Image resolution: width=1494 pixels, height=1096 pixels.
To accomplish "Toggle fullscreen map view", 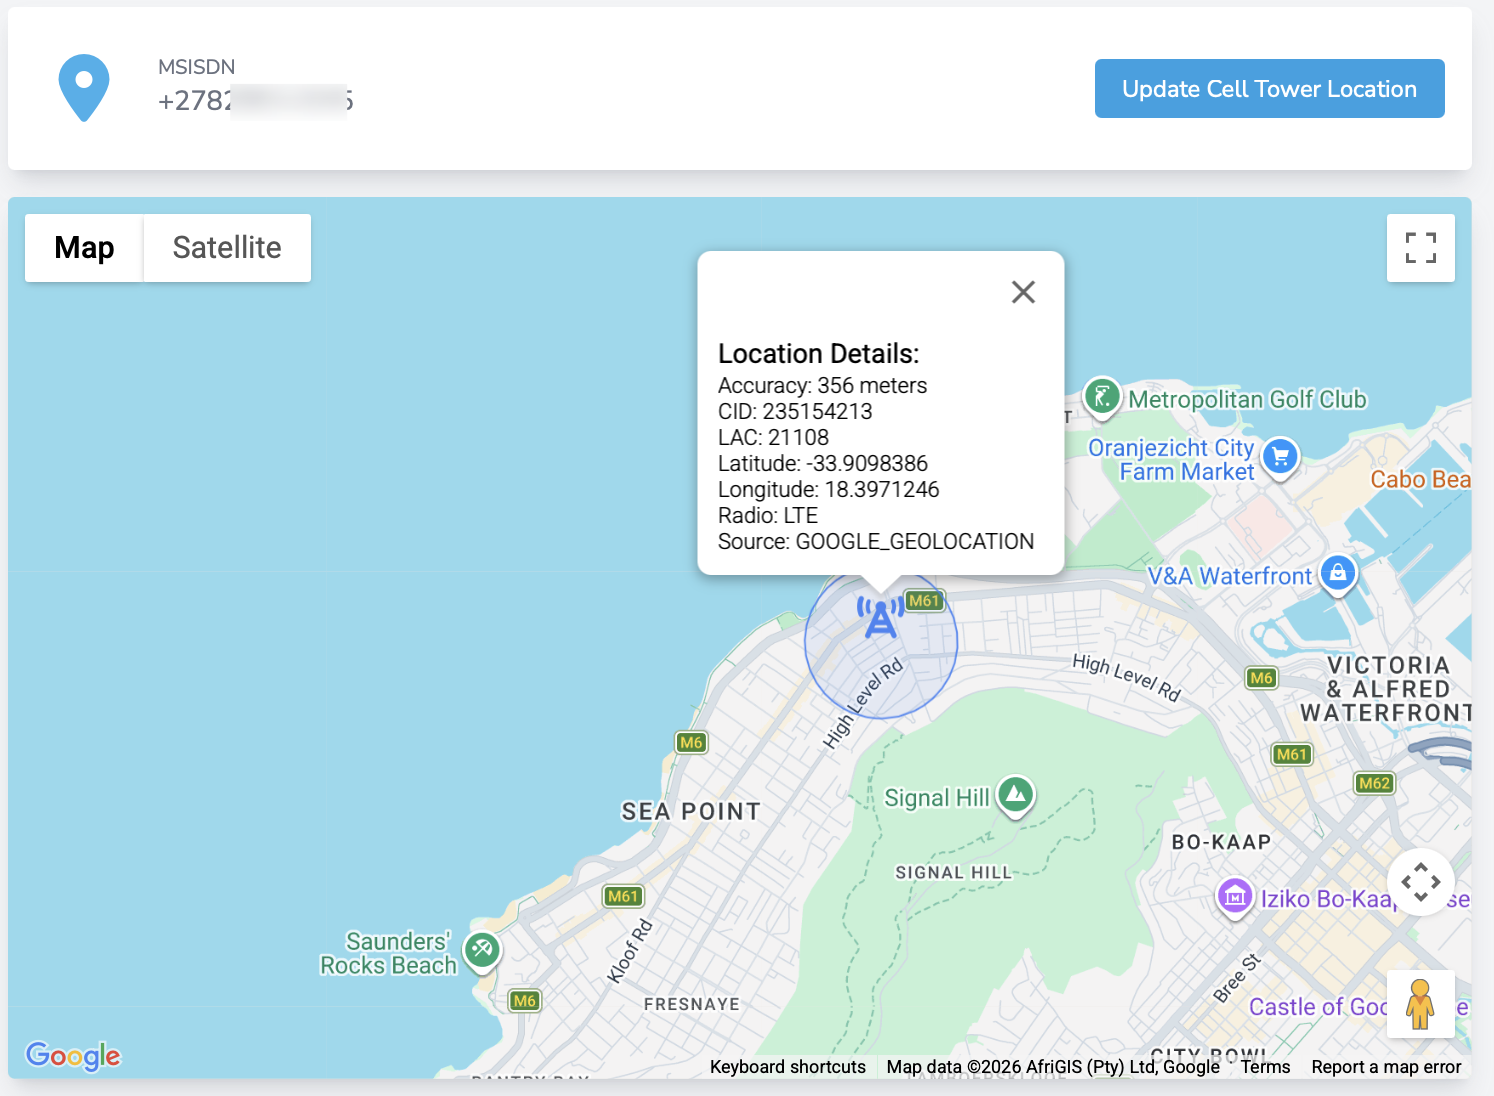I will point(1420,248).
